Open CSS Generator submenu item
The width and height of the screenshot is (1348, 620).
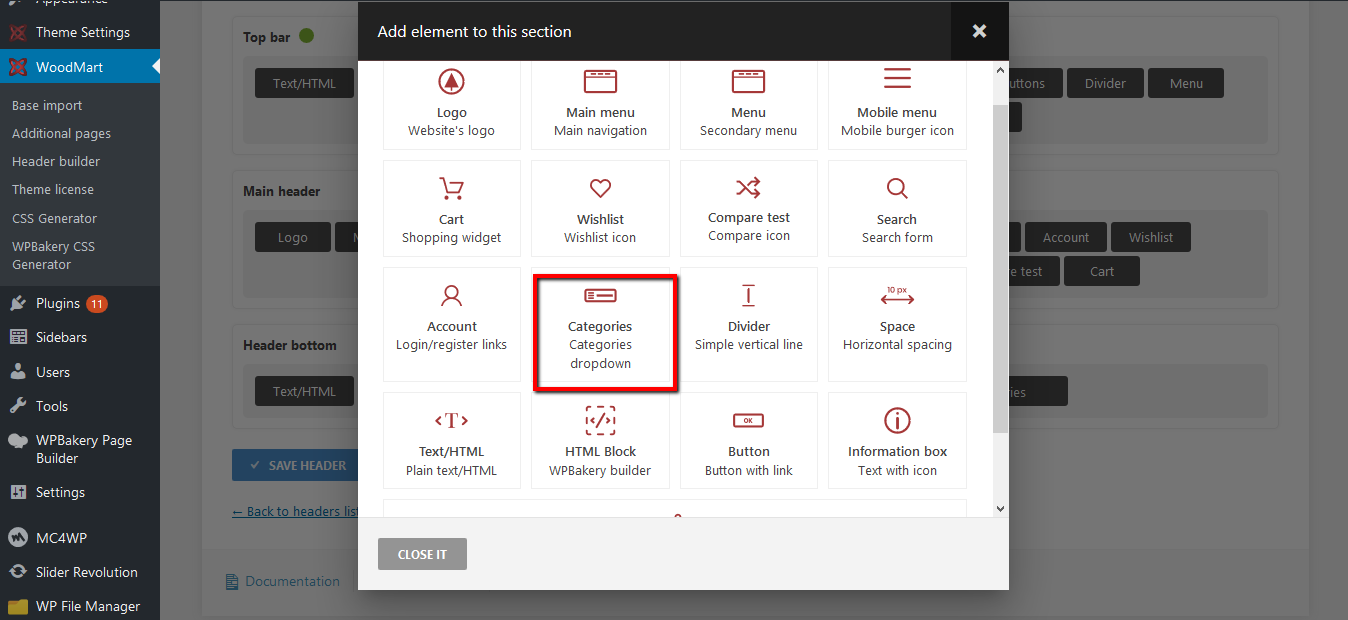[x=55, y=218]
